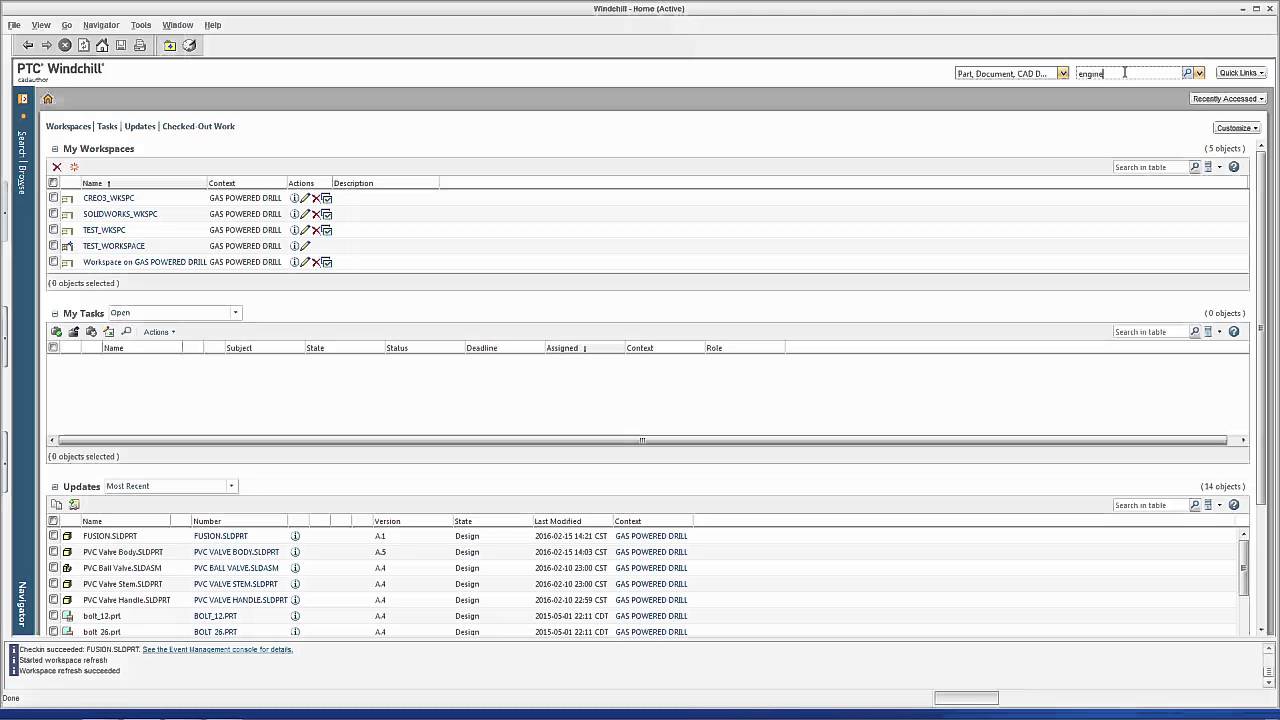1280x720 pixels.
Task: Open the View menu
Action: (41, 25)
